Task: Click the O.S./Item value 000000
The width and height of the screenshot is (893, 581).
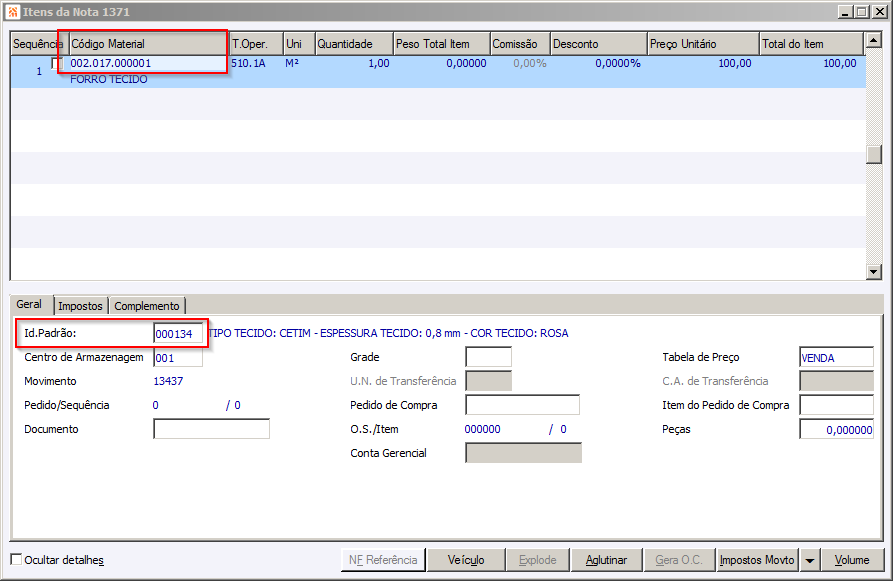Action: 482,429
